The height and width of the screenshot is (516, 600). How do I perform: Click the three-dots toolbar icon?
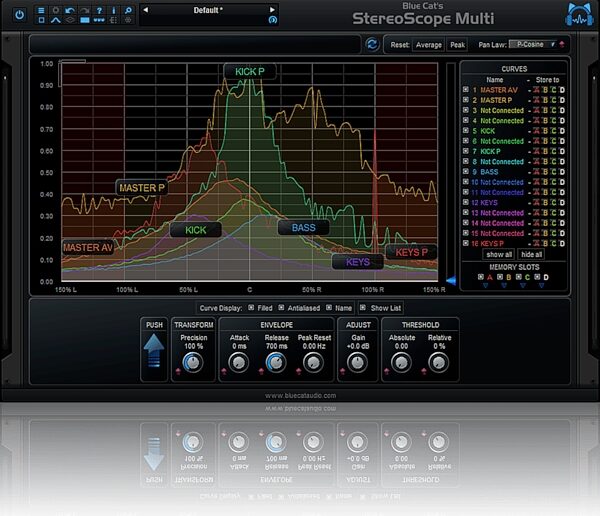(99, 20)
